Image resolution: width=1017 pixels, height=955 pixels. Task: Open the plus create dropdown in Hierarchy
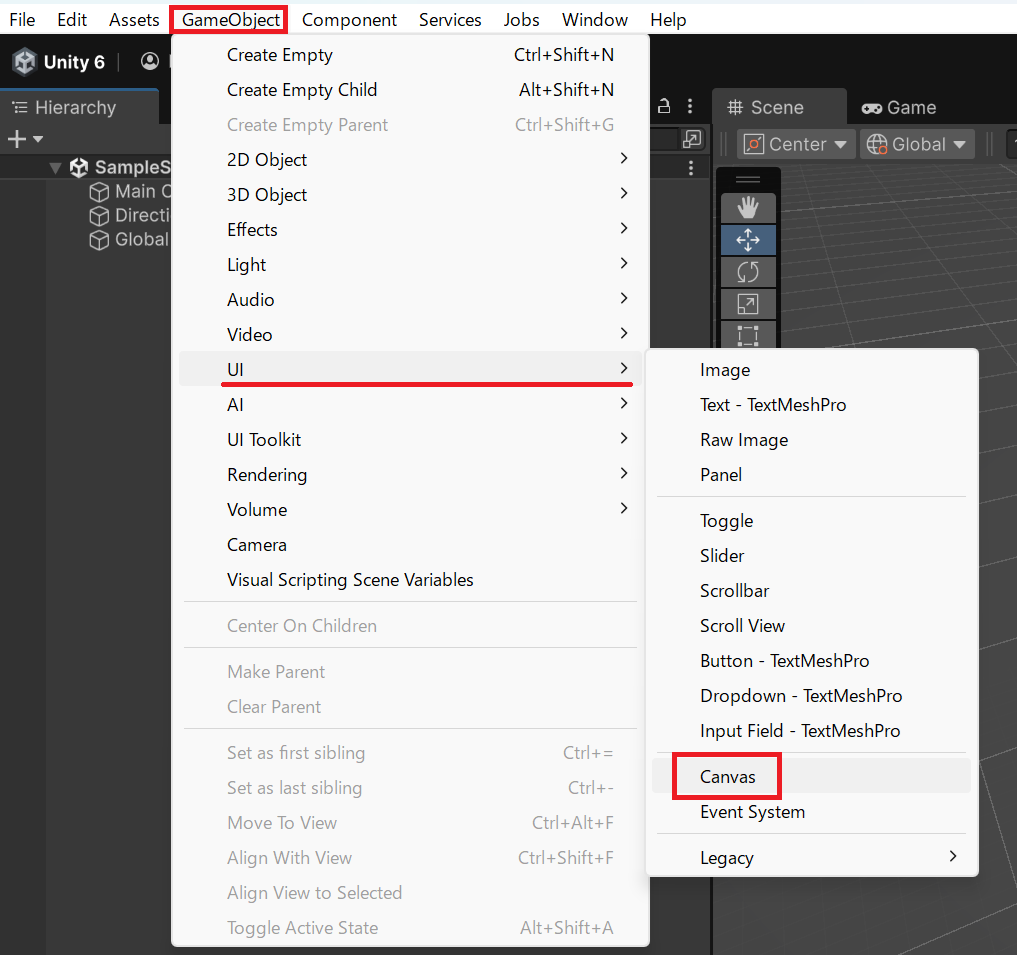[25, 139]
